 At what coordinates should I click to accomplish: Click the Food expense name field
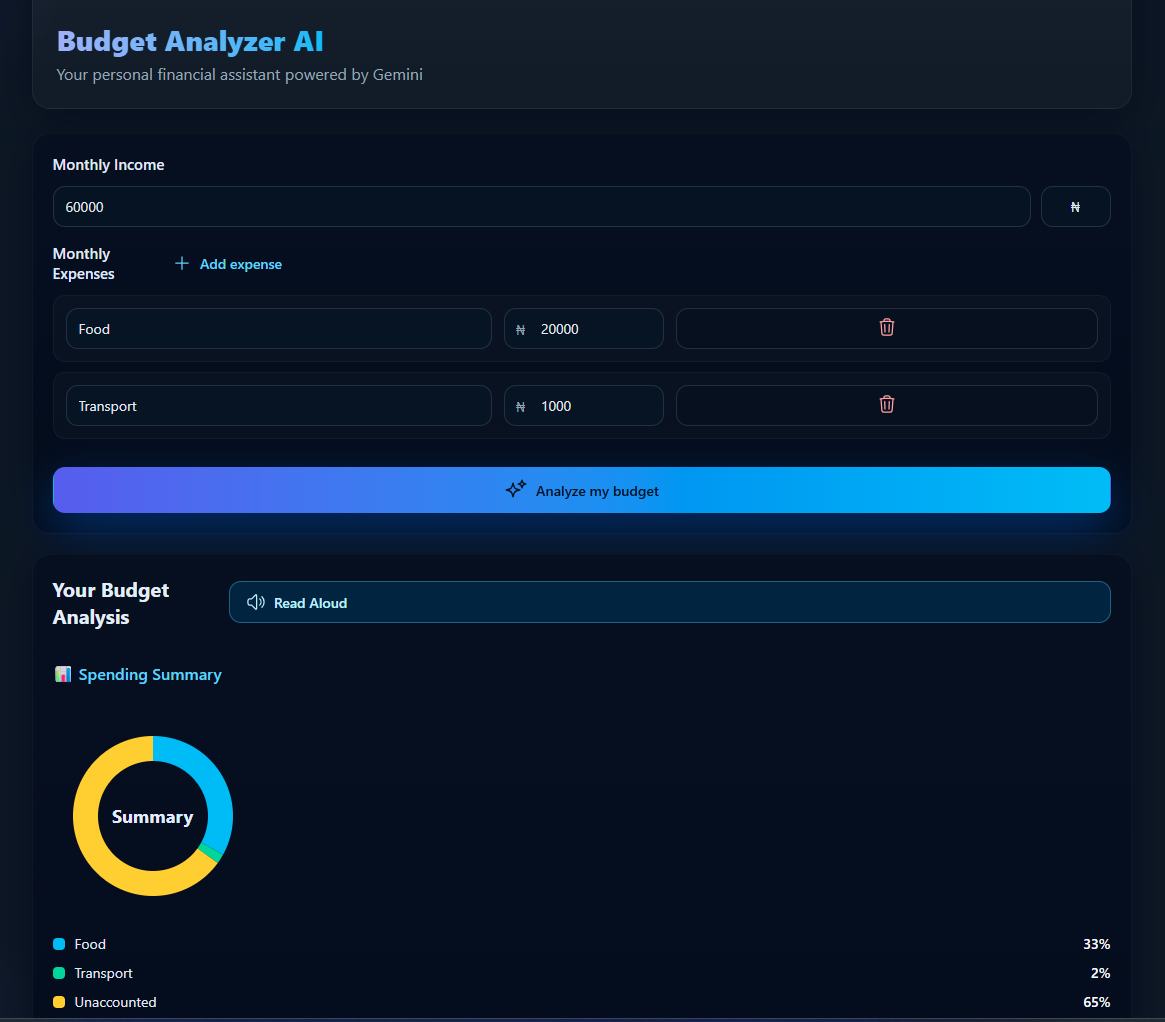[279, 329]
